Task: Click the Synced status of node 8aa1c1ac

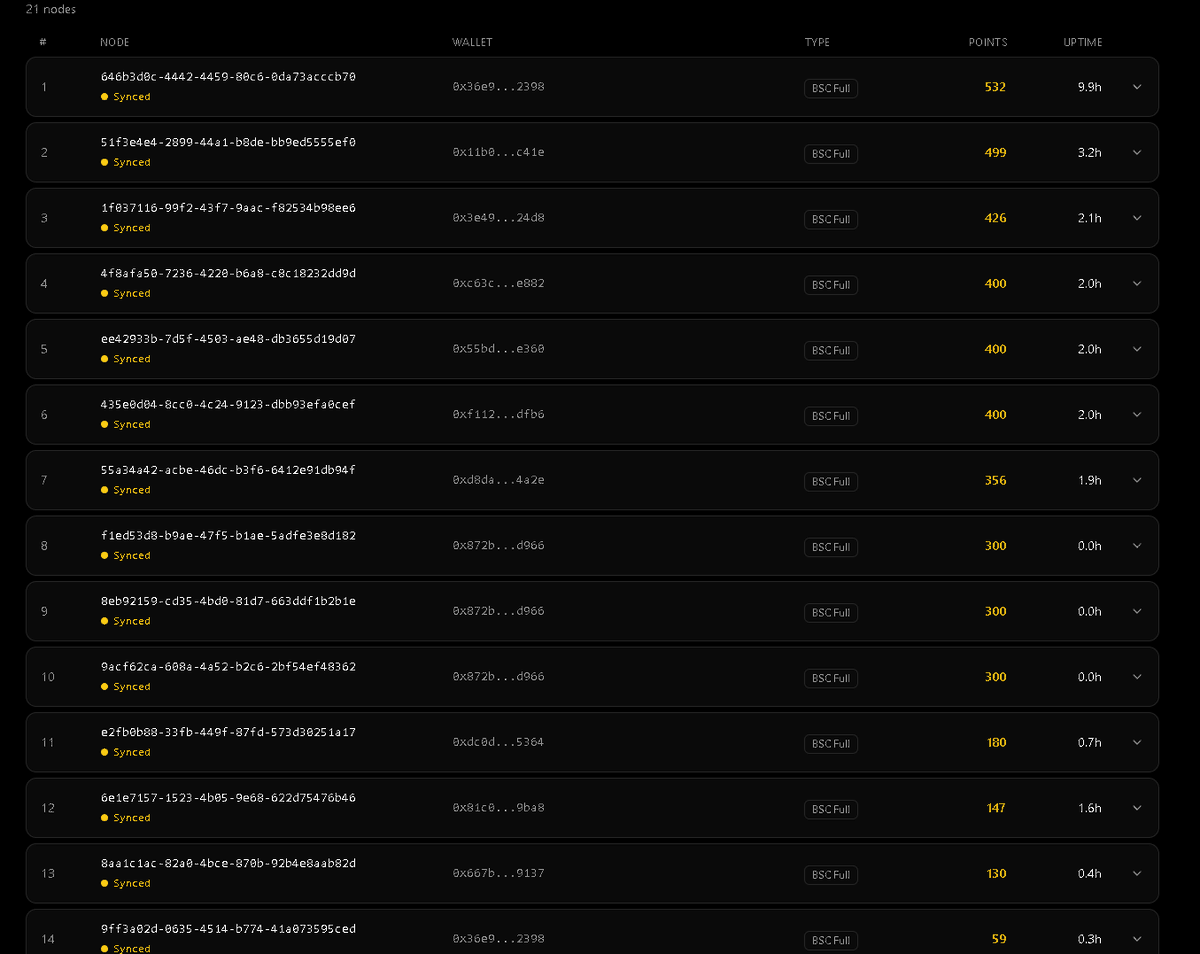Action: point(126,883)
